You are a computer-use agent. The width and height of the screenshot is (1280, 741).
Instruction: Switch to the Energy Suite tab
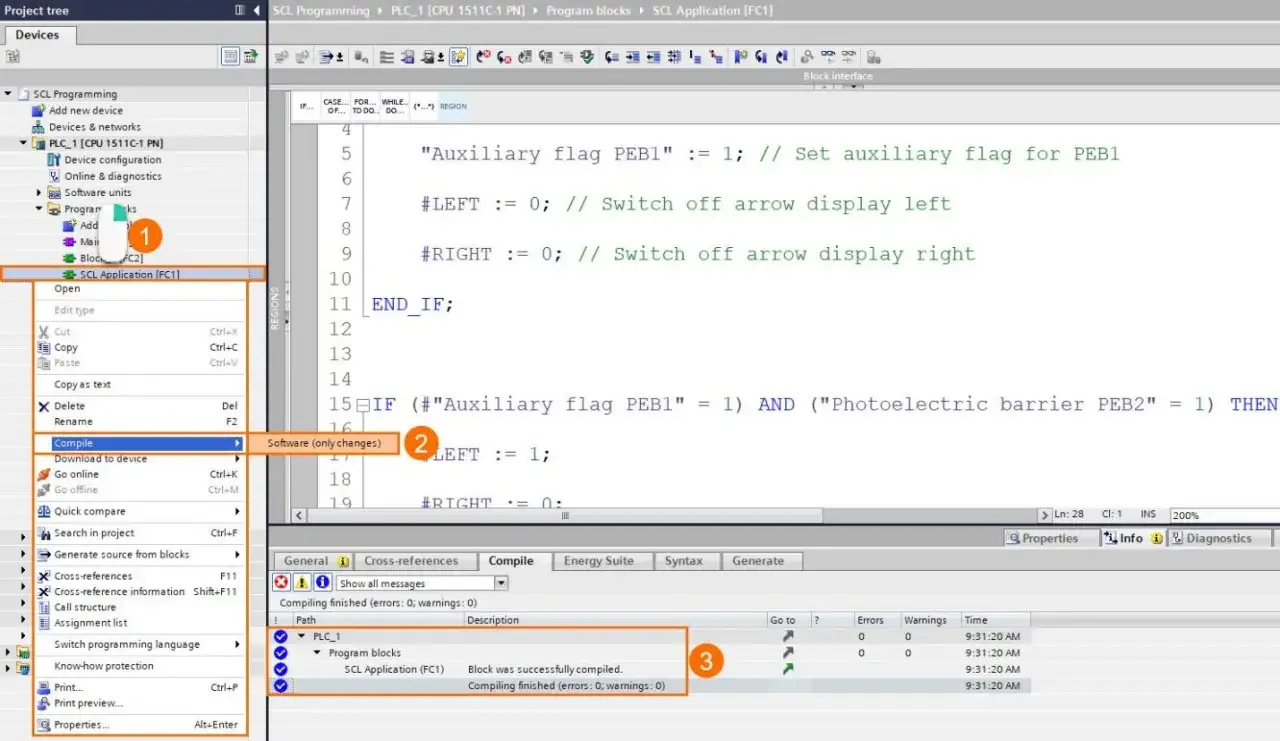tap(598, 561)
